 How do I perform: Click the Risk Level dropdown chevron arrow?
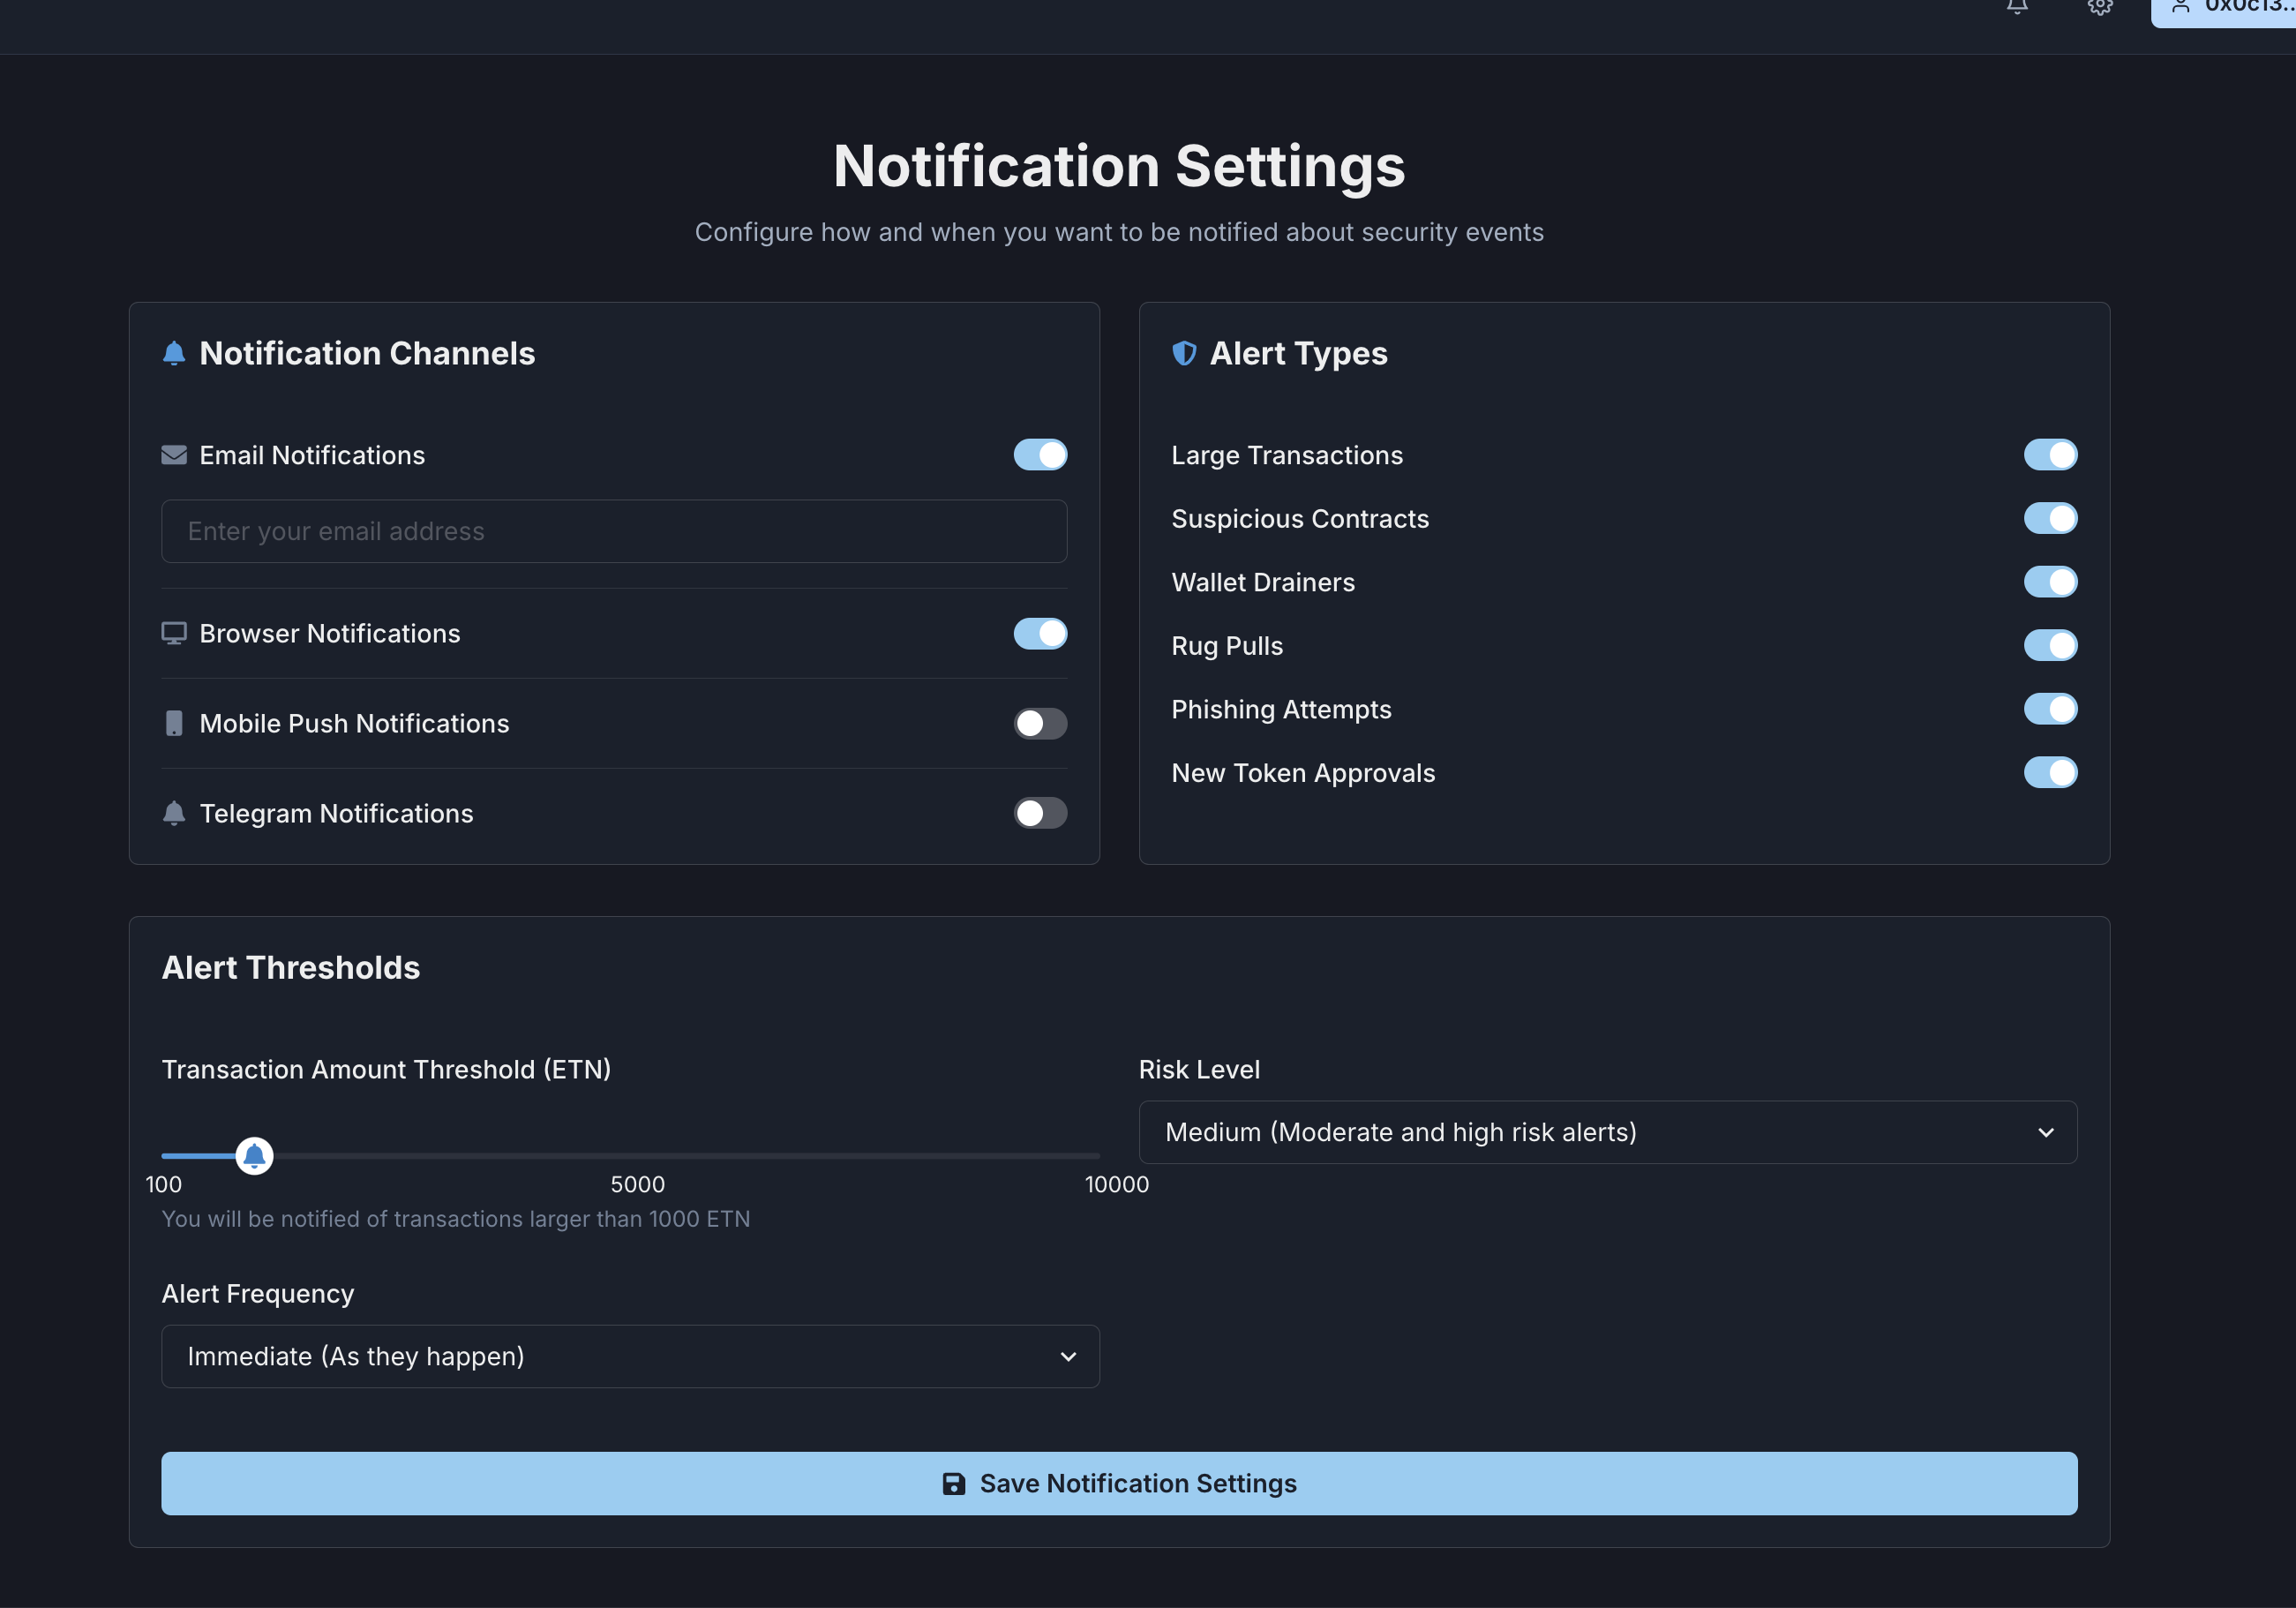pyautogui.click(x=2046, y=1132)
